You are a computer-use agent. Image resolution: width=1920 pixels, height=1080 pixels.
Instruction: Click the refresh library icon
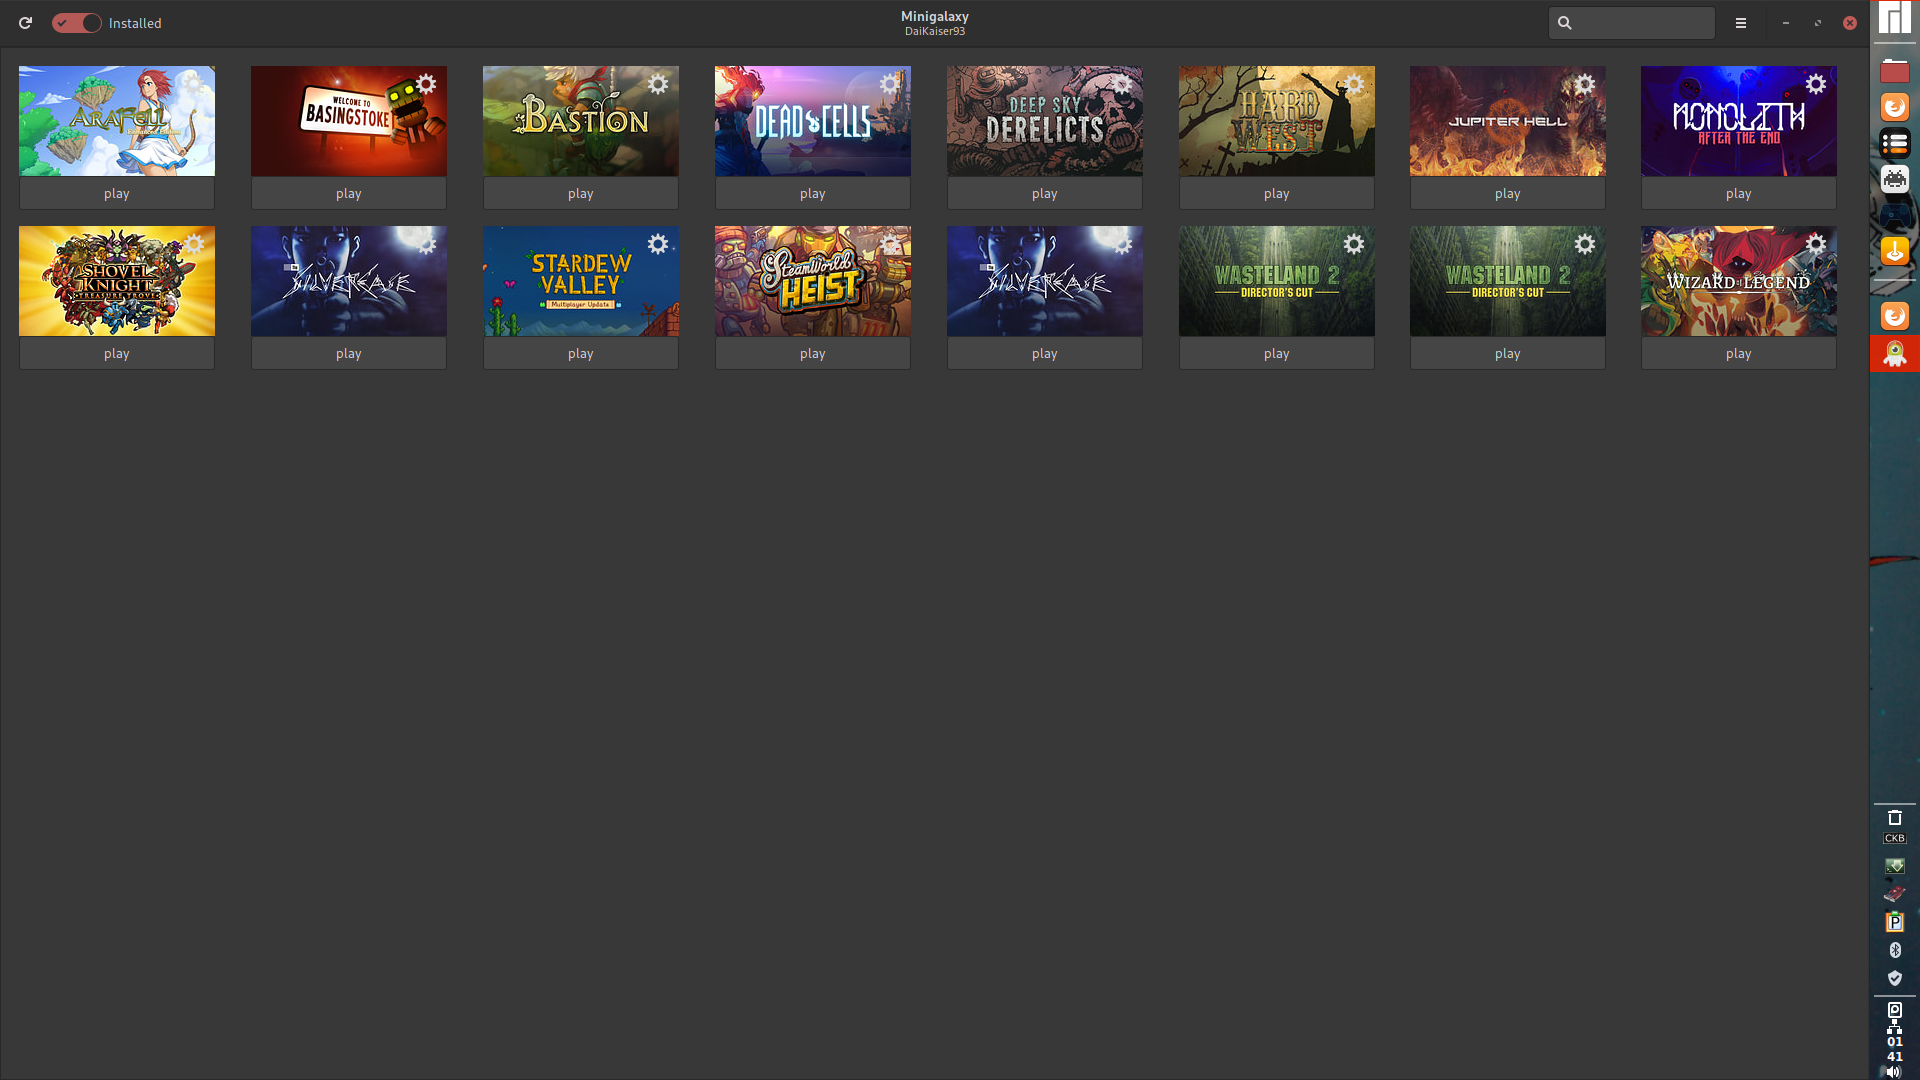[x=25, y=23]
